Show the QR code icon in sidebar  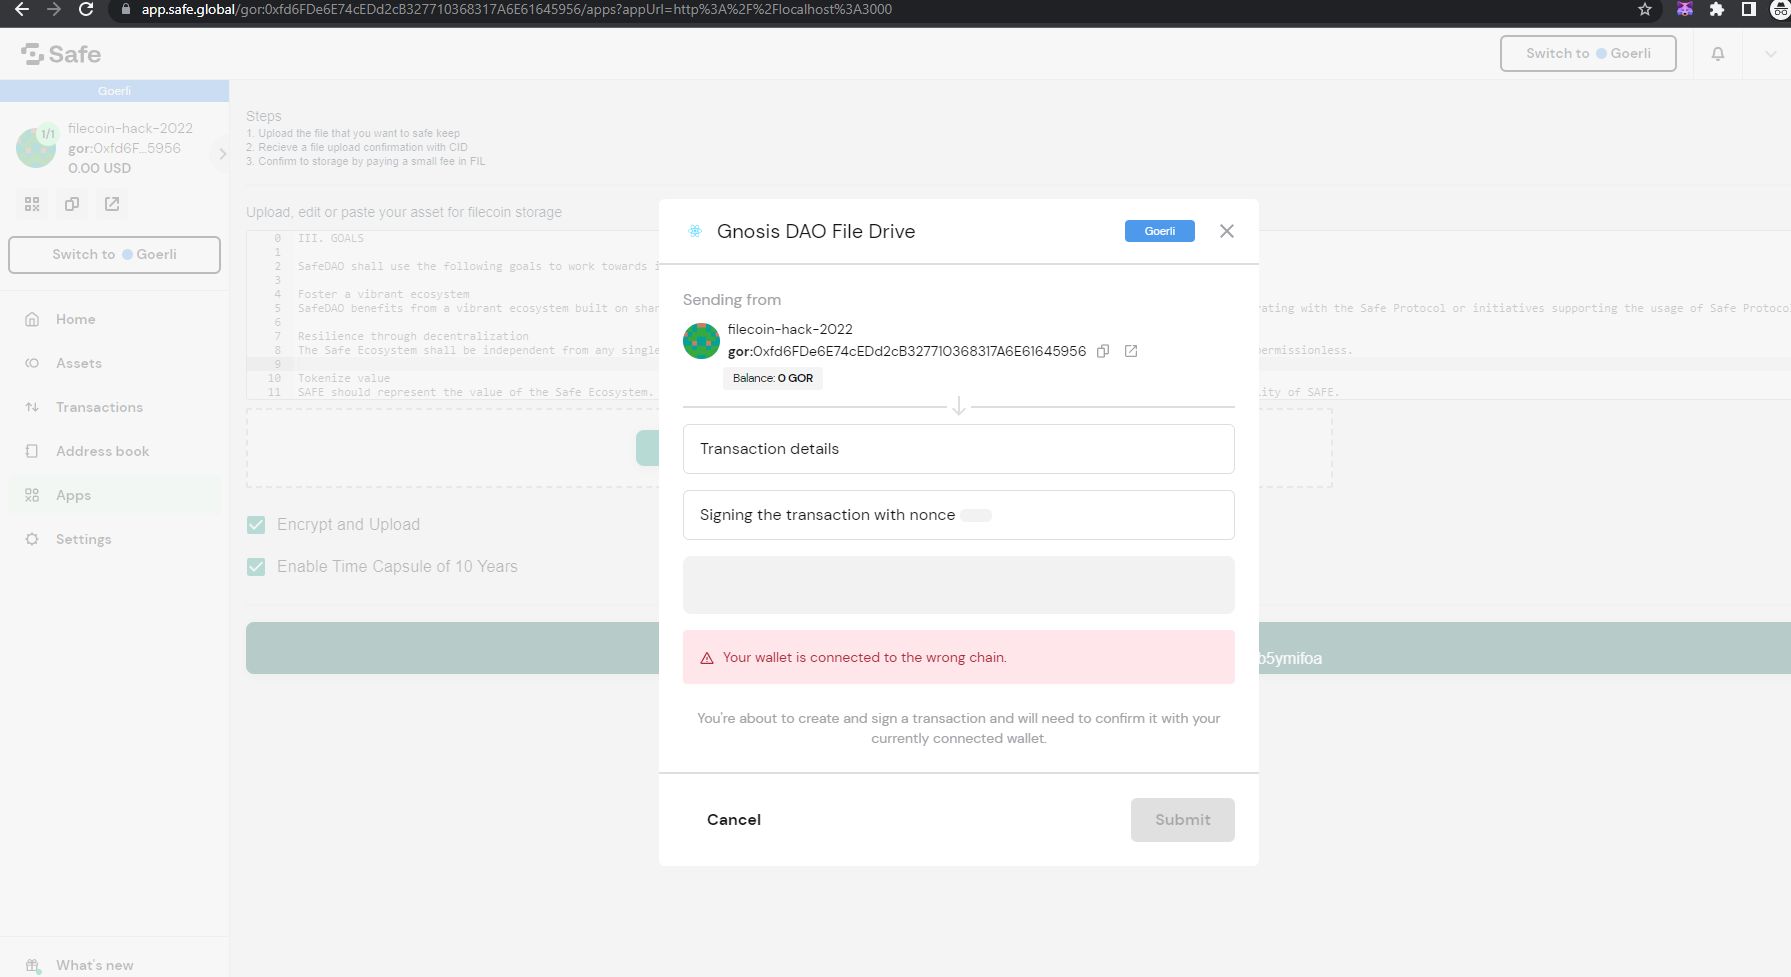coord(32,204)
